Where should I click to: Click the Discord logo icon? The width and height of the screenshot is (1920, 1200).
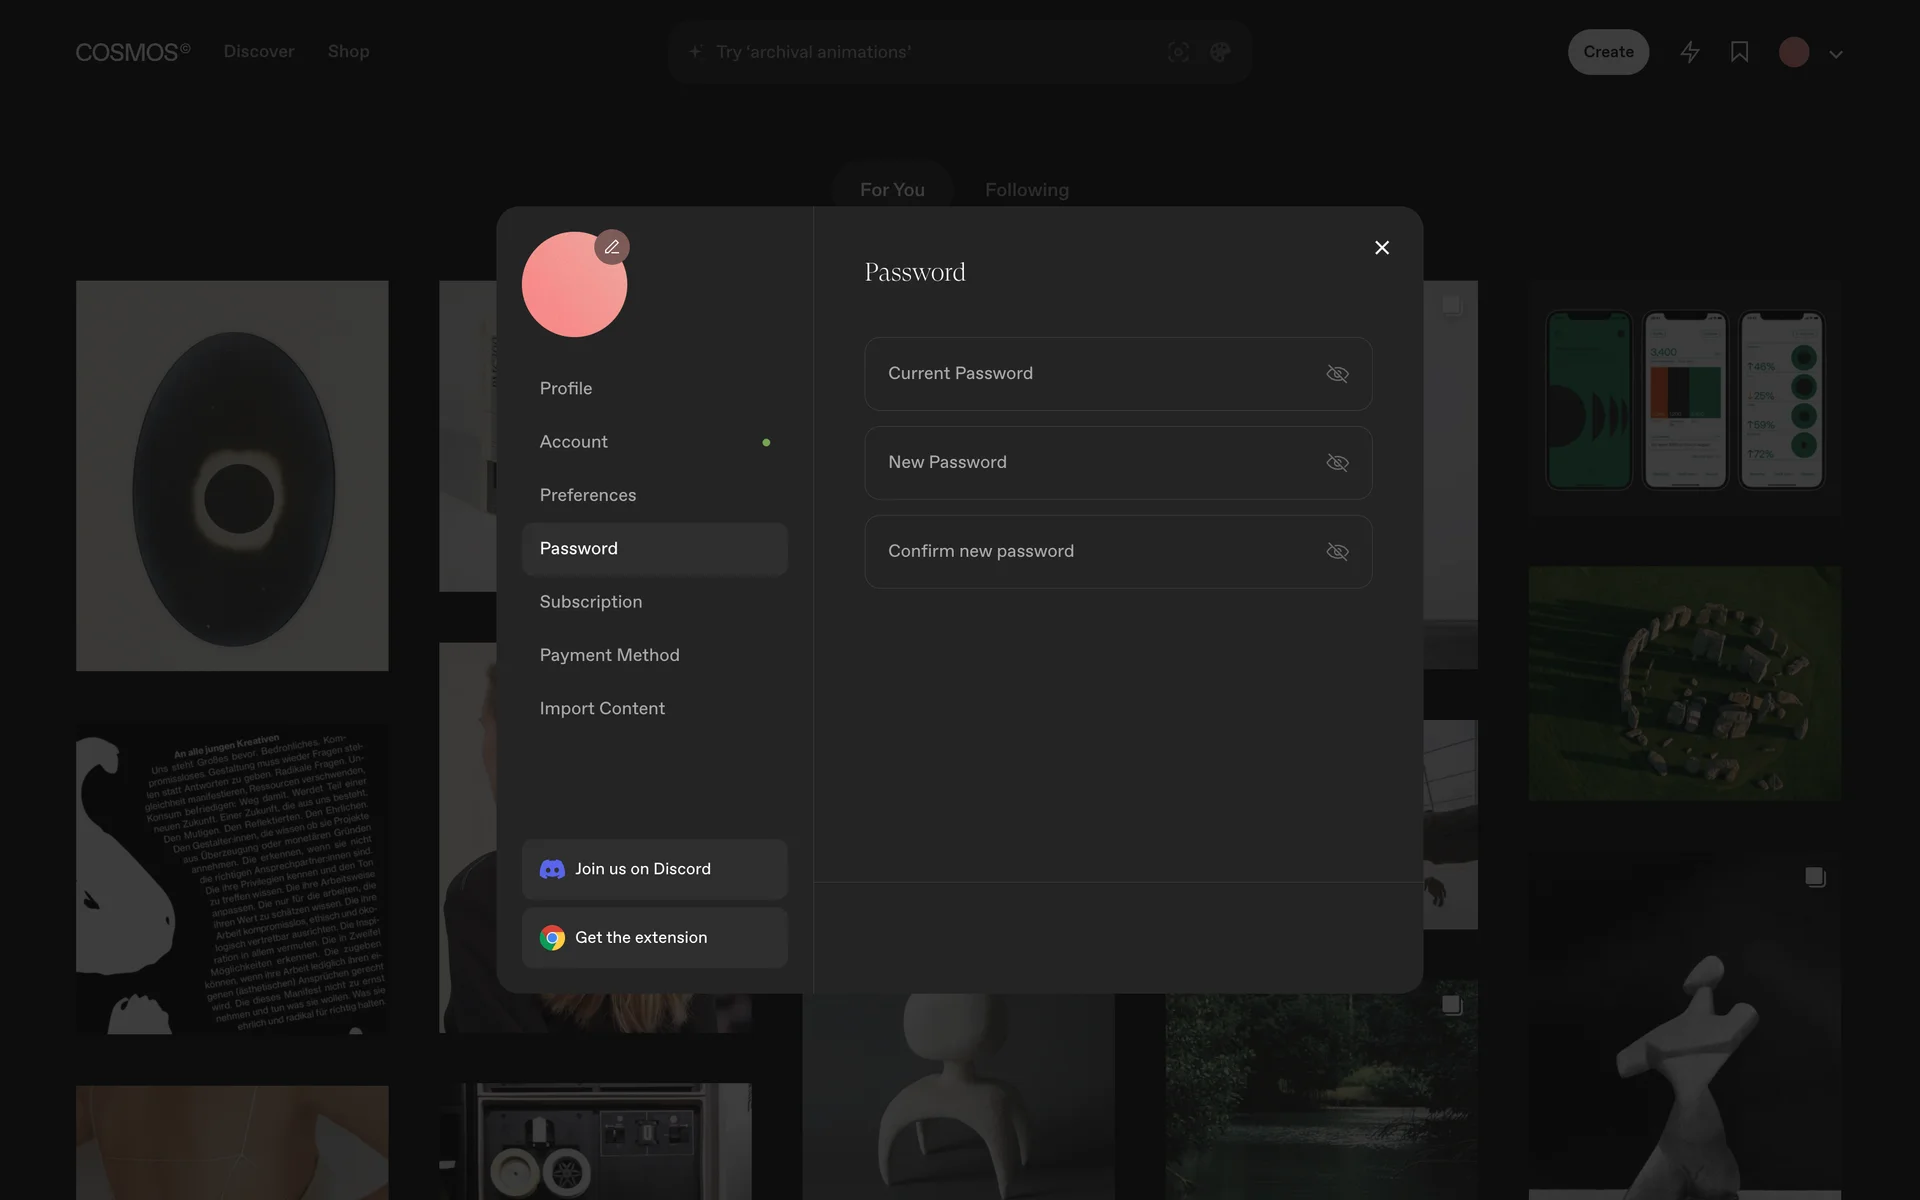pos(552,869)
